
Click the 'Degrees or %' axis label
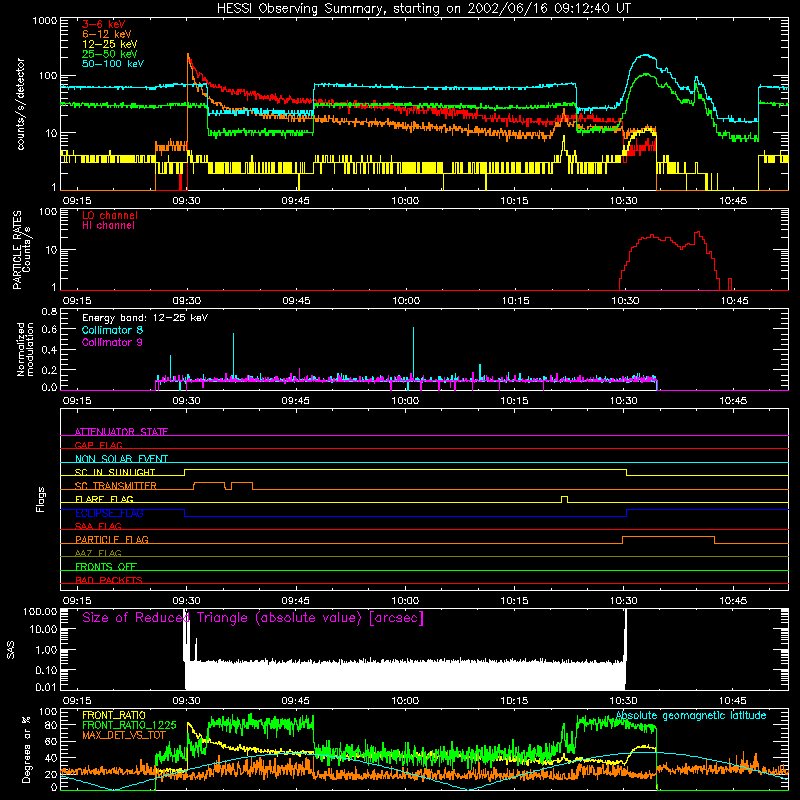click(x=26, y=749)
